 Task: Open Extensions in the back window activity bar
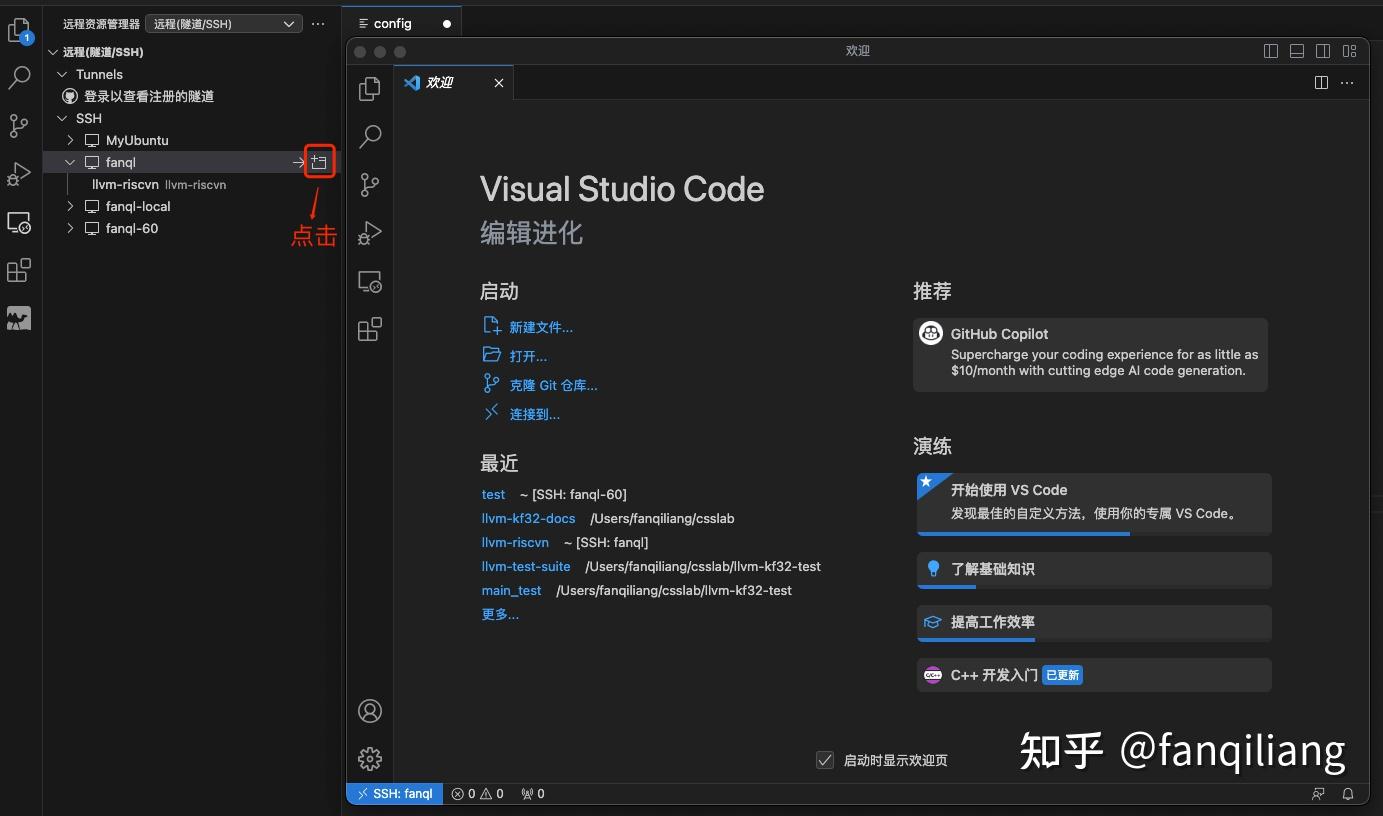pos(19,270)
